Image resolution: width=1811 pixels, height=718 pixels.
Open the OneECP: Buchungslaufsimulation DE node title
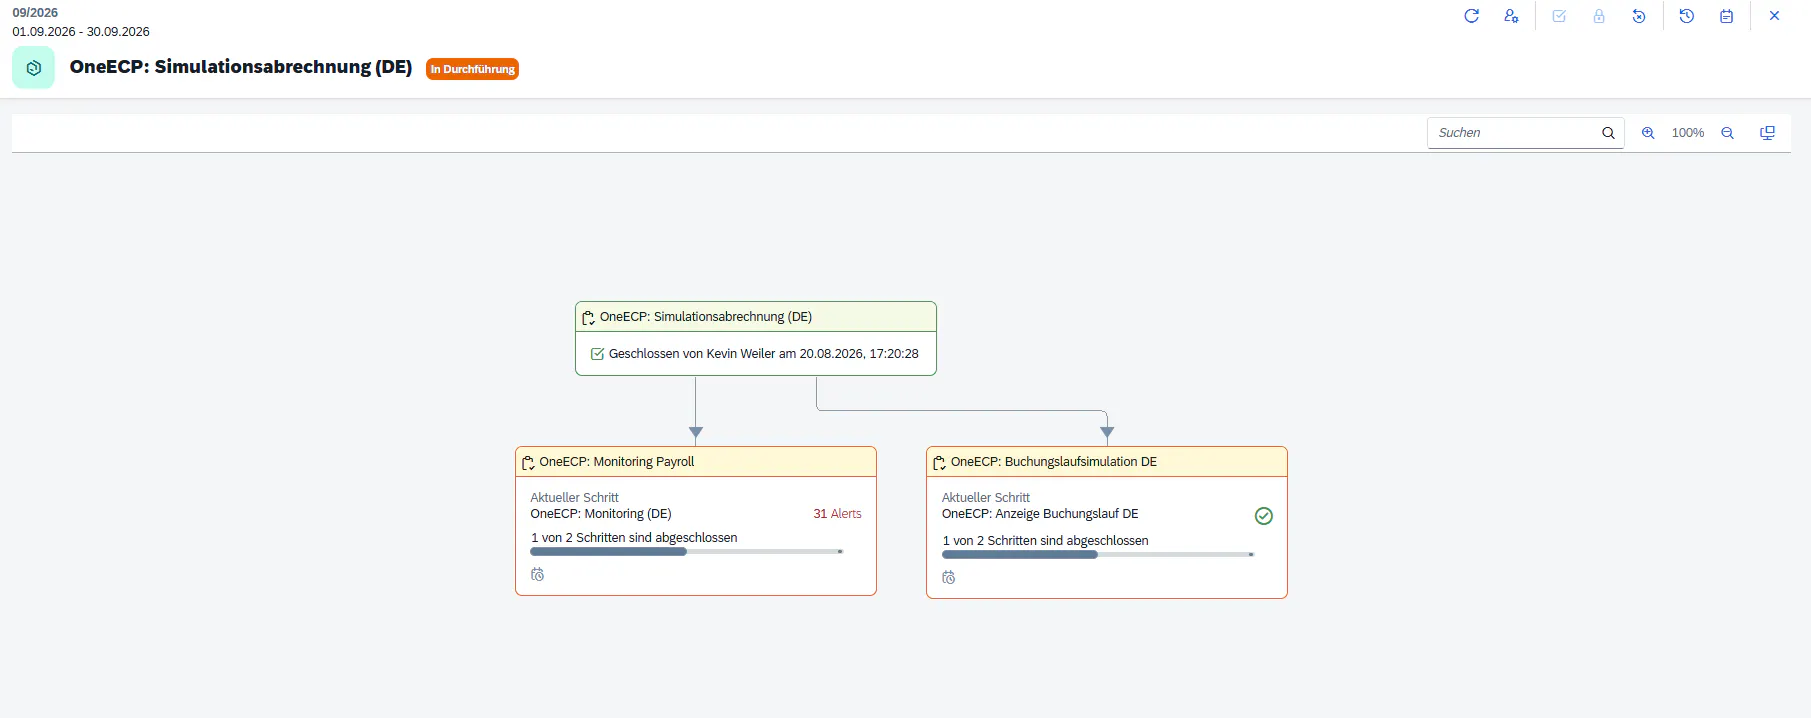point(1054,462)
